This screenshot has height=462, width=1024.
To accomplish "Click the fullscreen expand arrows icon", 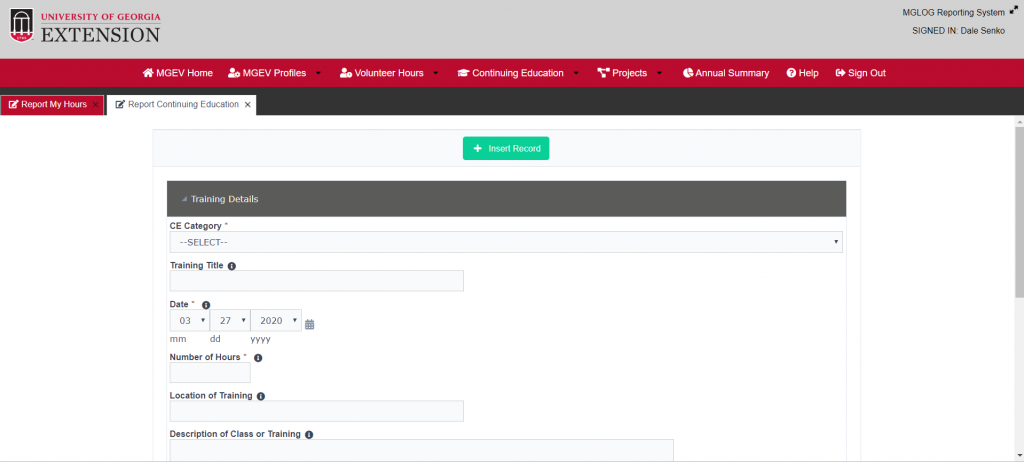I will click(x=1014, y=10).
